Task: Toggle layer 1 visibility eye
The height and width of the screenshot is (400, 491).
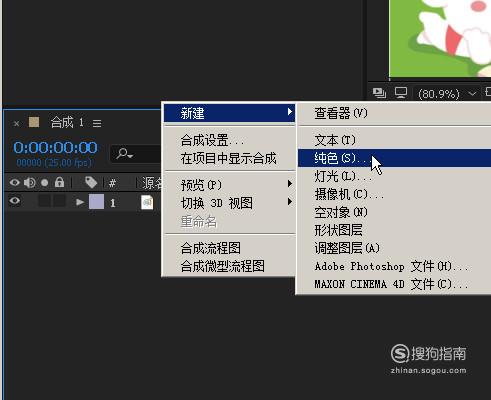Action: [x=15, y=201]
